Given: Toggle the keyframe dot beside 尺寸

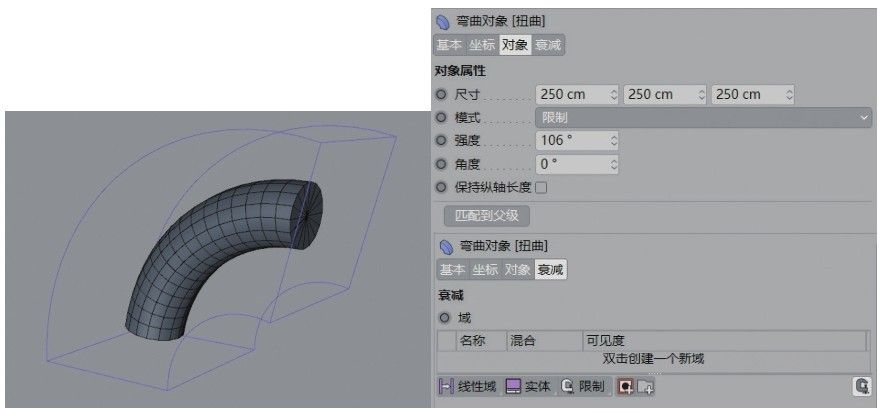Looking at the screenshot, I should pos(442,94).
